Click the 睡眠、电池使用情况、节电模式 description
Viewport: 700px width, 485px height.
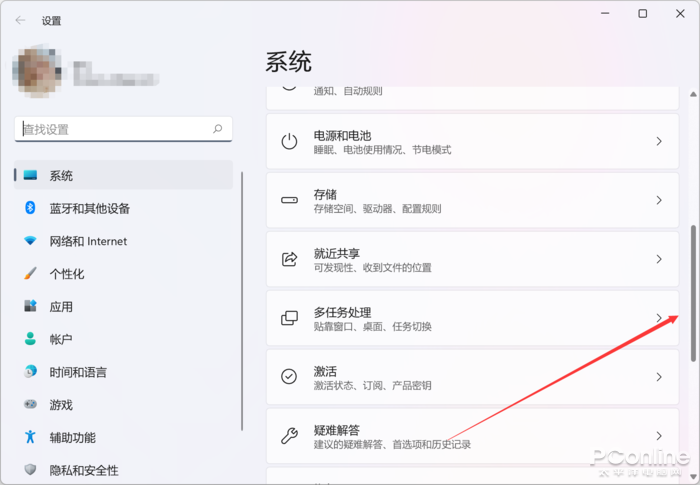click(383, 150)
